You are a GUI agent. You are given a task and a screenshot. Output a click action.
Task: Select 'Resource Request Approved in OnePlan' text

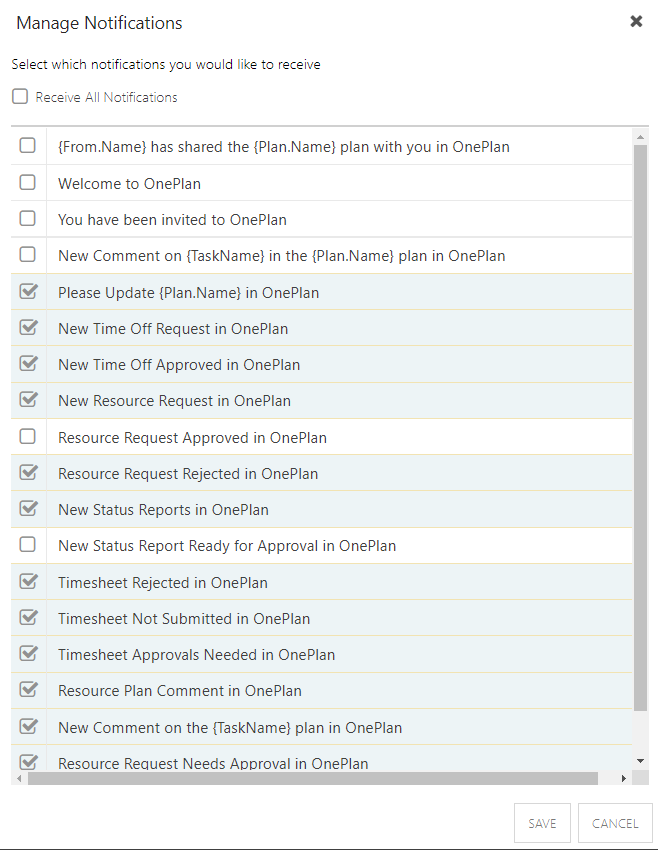click(x=192, y=438)
